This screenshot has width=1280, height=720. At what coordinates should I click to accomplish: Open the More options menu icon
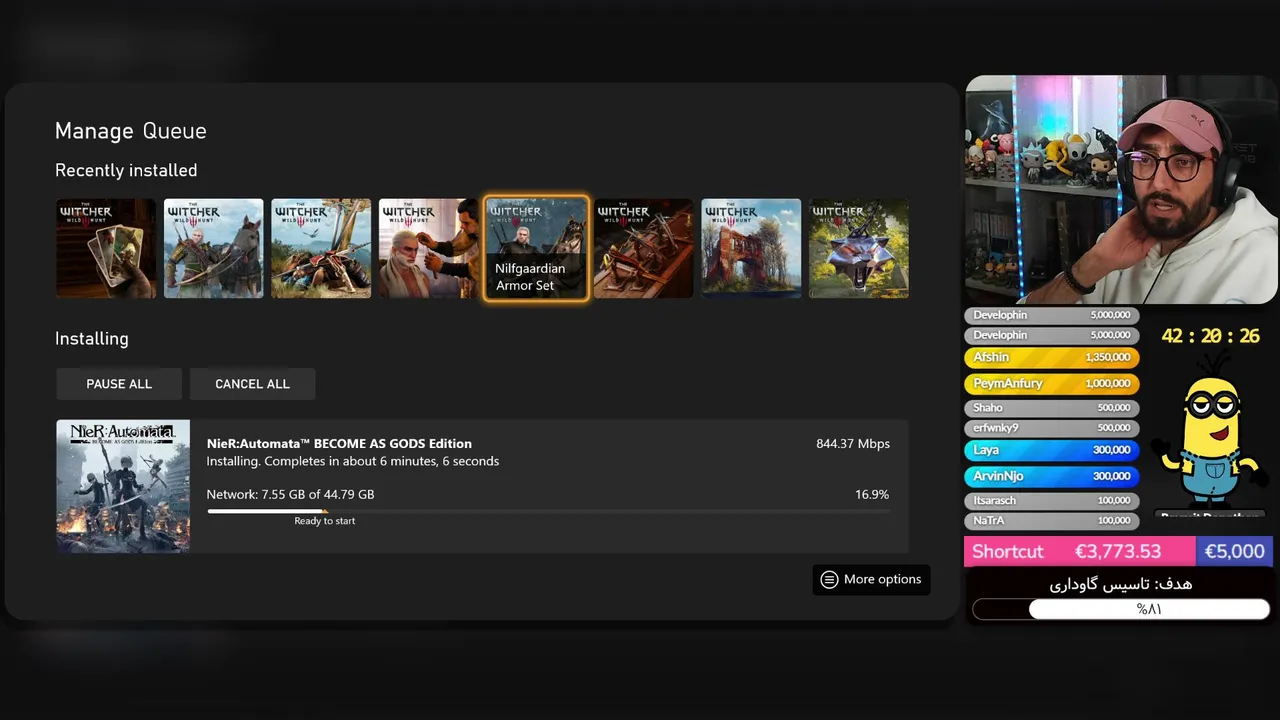coord(829,579)
